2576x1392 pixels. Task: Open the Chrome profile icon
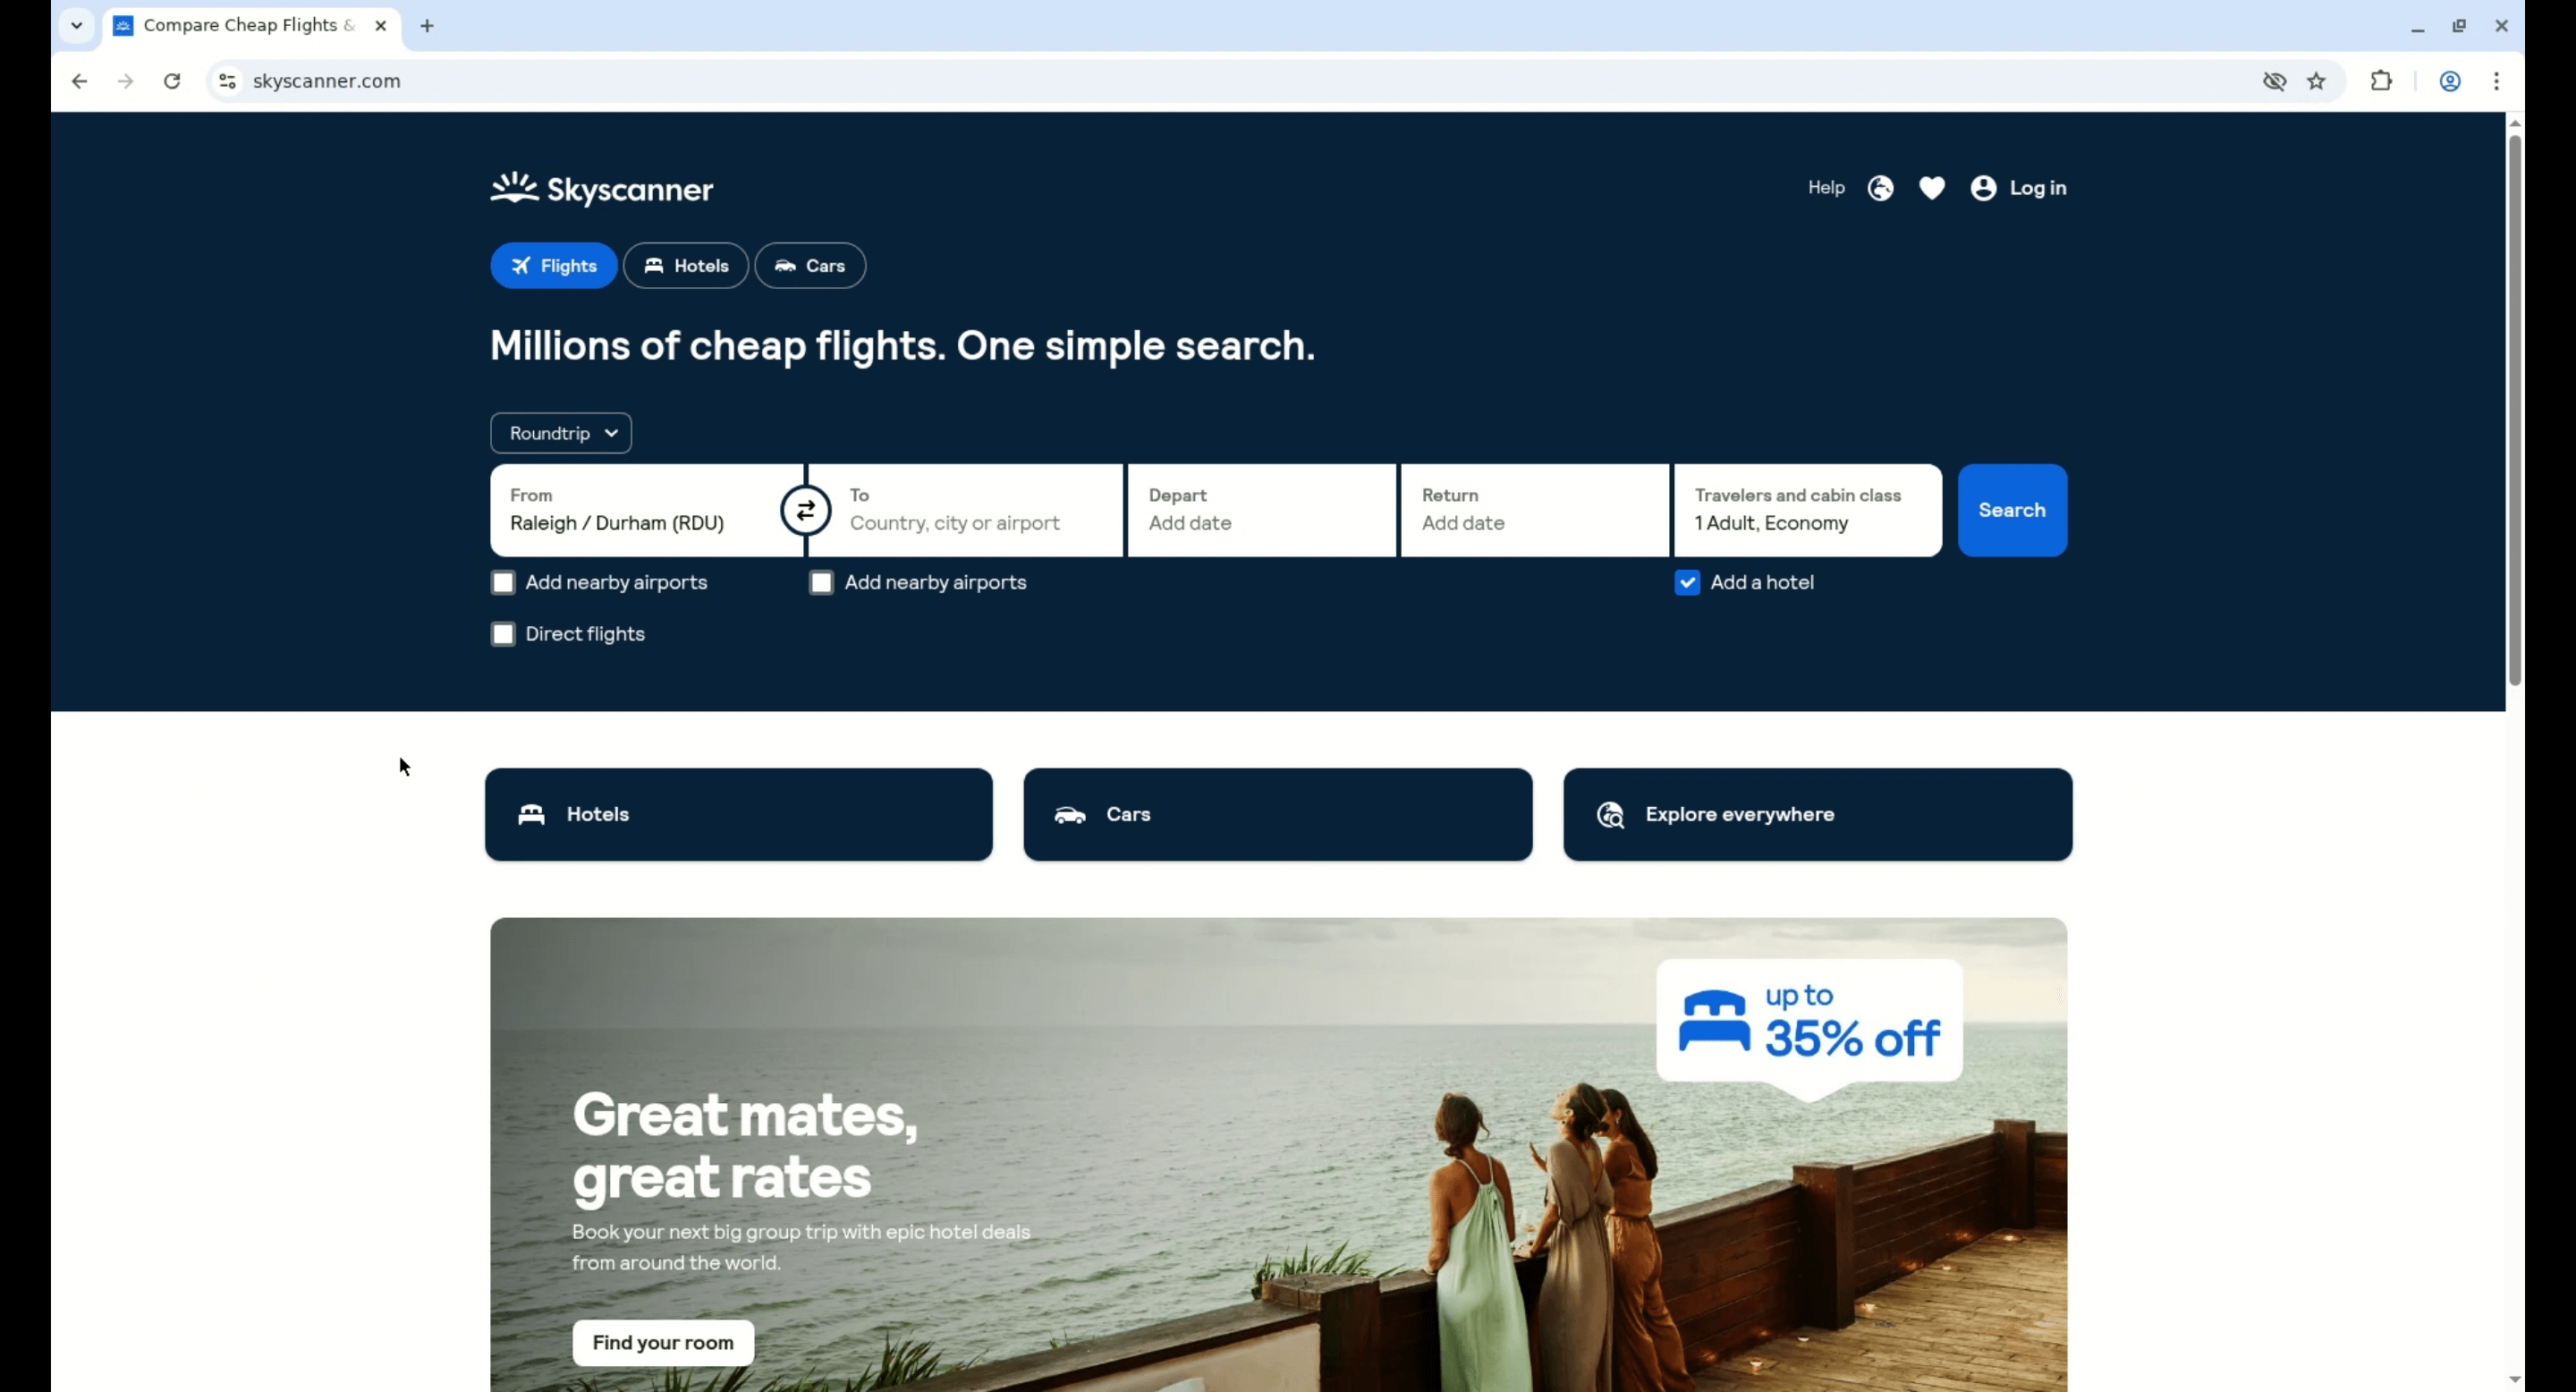click(2449, 81)
